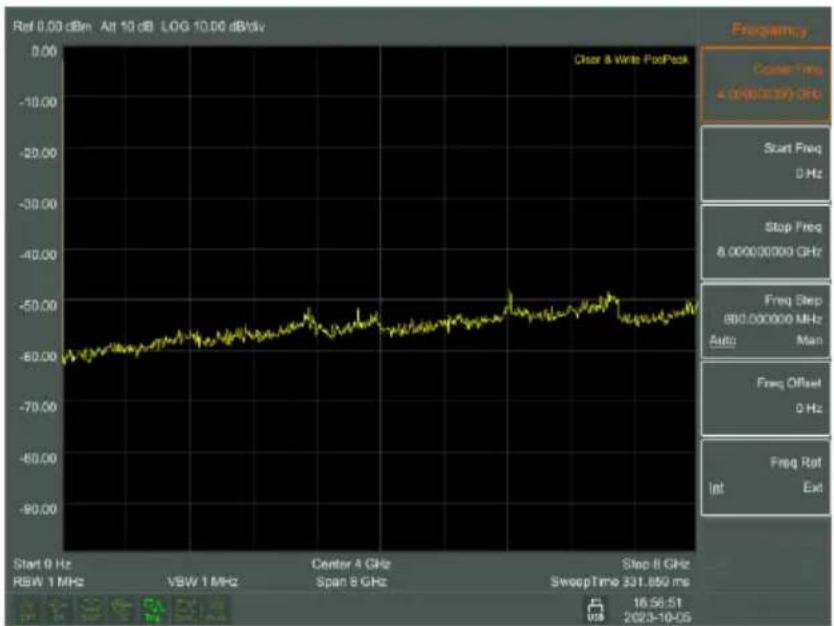
Task: Click the 0.00 y-axis label
Action: pos(44,51)
